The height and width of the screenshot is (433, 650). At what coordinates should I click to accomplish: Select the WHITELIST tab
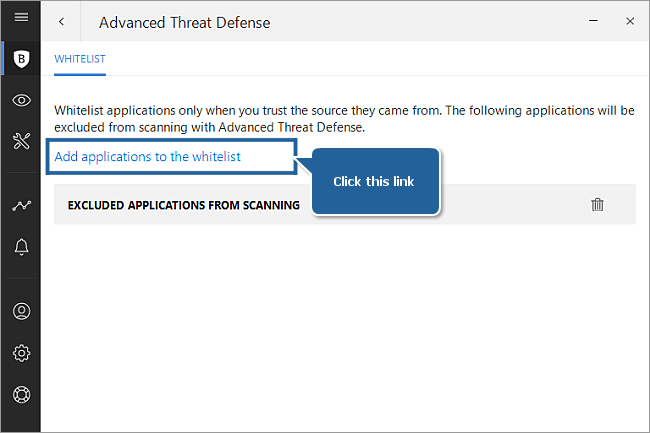(80, 59)
